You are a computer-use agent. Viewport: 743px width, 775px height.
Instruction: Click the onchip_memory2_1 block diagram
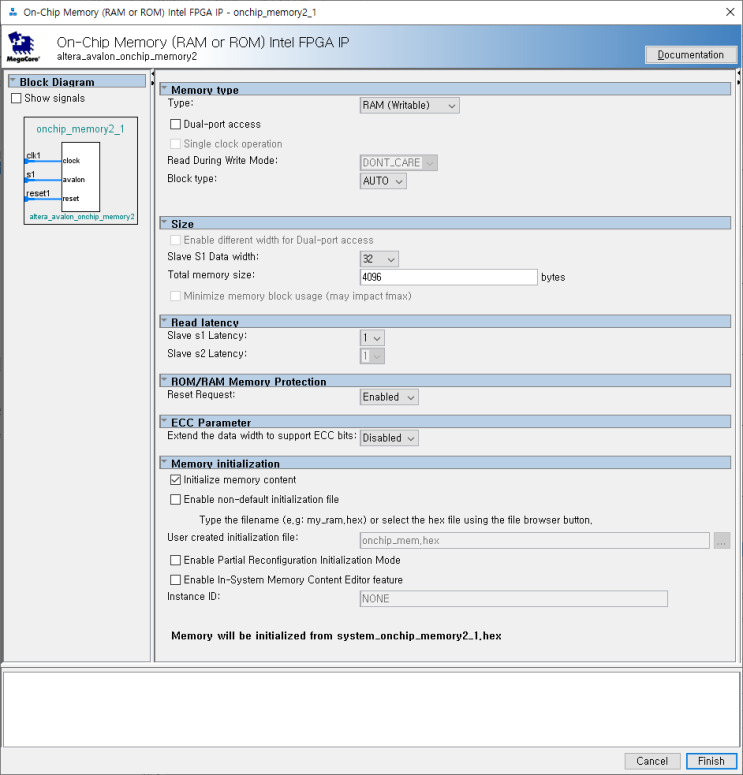pyautogui.click(x=81, y=171)
